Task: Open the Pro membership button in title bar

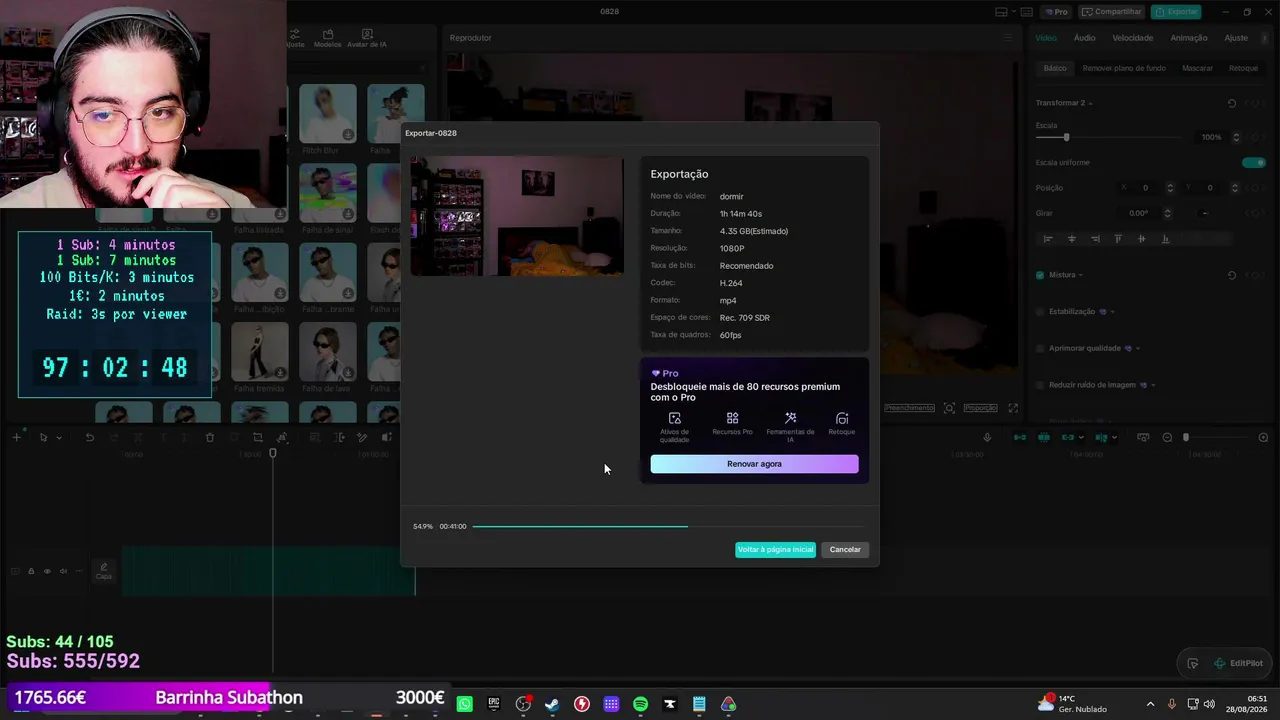Action: coord(1056,12)
